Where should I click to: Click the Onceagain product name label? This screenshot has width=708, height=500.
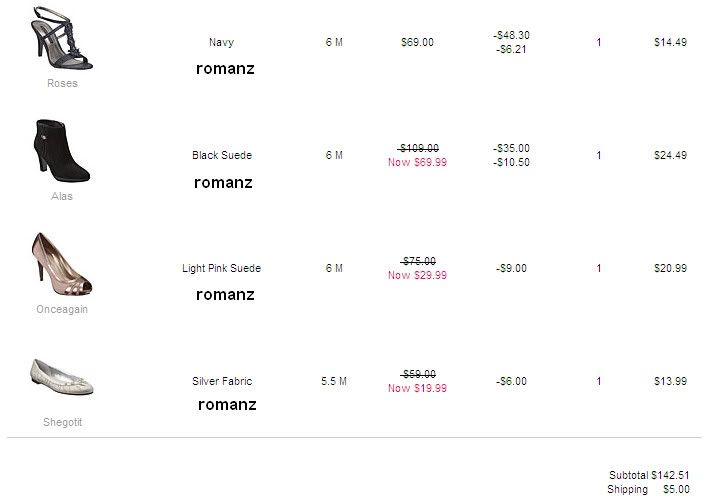62,309
